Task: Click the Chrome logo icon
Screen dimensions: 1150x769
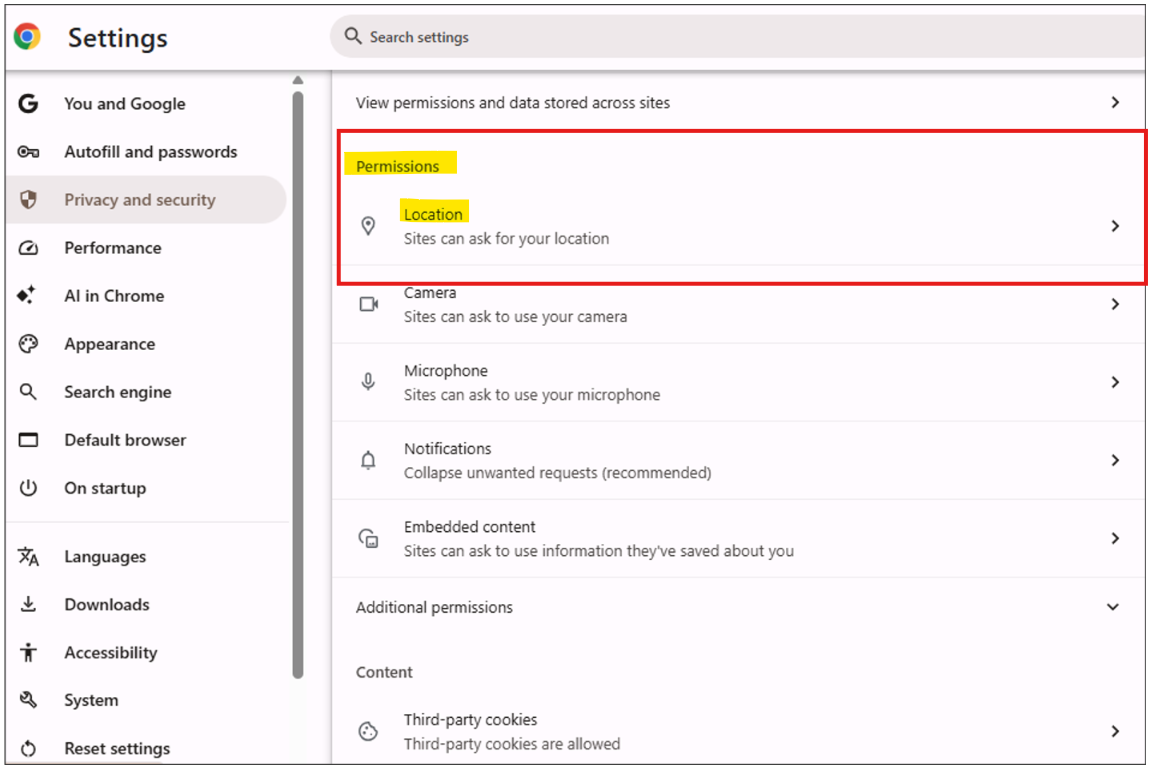Action: pos(28,36)
